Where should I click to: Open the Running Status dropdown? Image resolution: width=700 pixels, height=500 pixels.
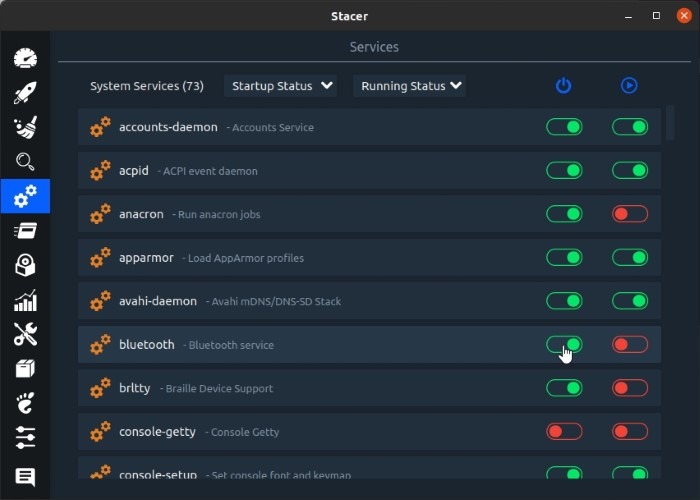pos(409,86)
